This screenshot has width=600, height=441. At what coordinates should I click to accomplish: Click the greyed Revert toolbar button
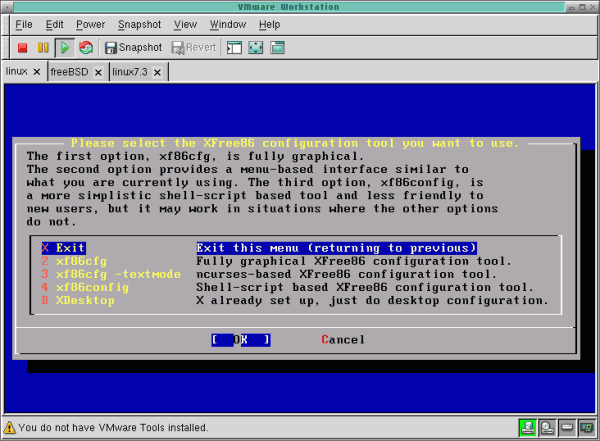point(194,48)
